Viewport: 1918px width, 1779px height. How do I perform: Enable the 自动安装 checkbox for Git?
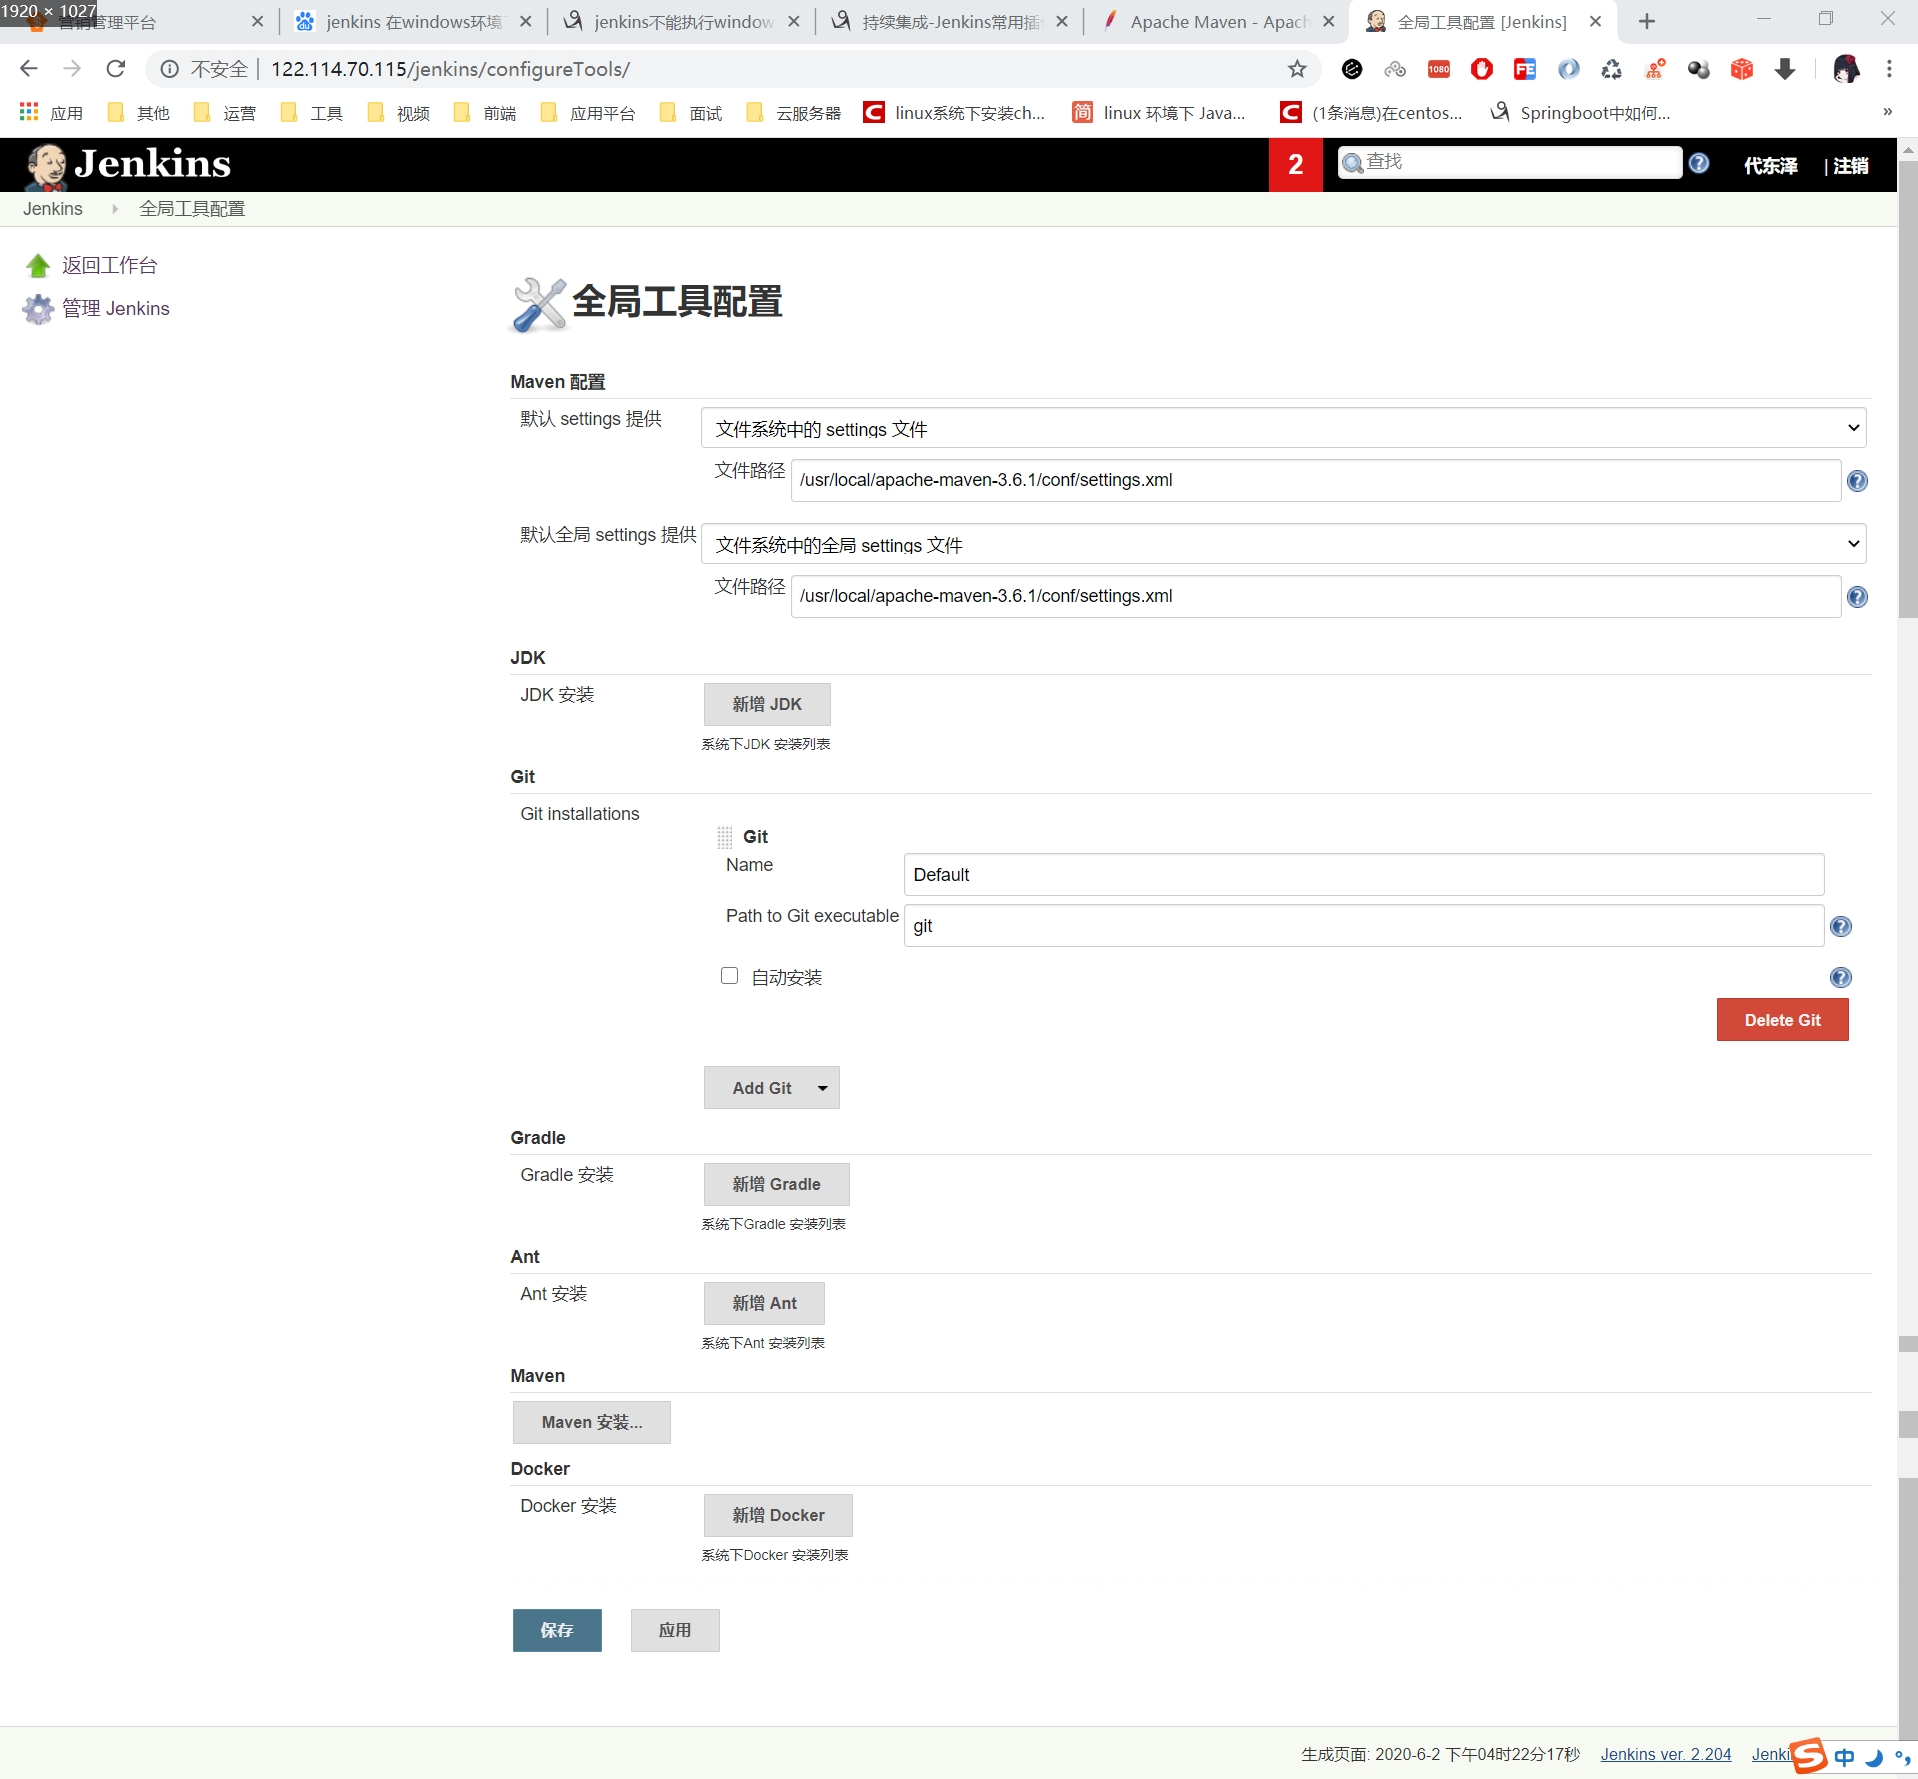click(x=729, y=976)
